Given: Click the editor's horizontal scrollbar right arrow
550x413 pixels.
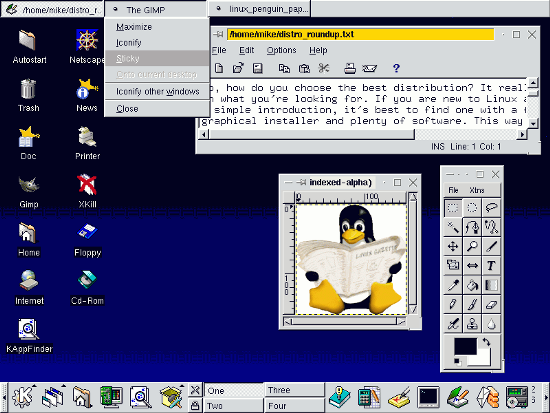Looking at the screenshot, I should [x=523, y=134].
